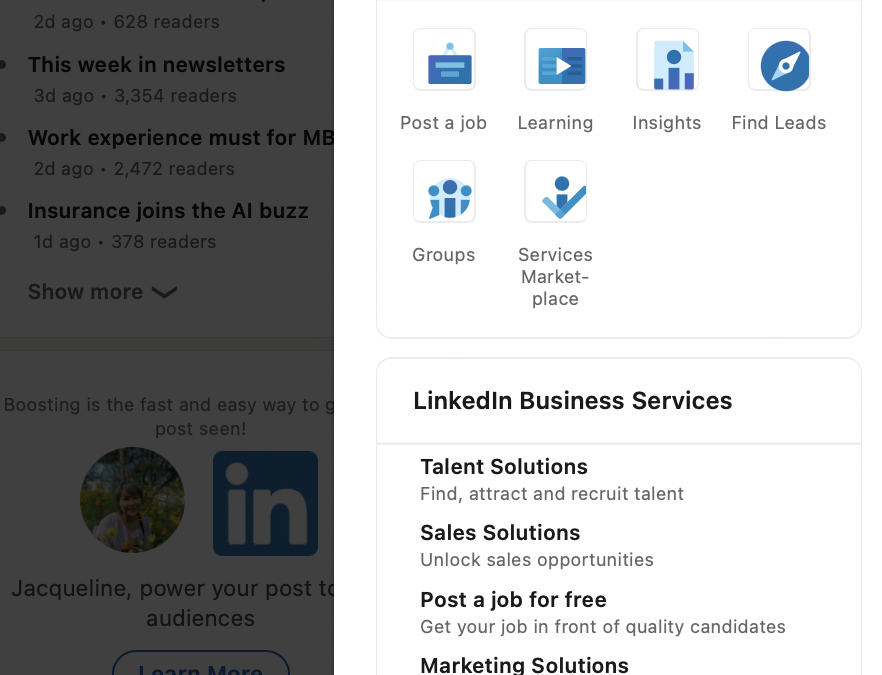
Task: Click the Post a job icon
Action: [x=444, y=60]
